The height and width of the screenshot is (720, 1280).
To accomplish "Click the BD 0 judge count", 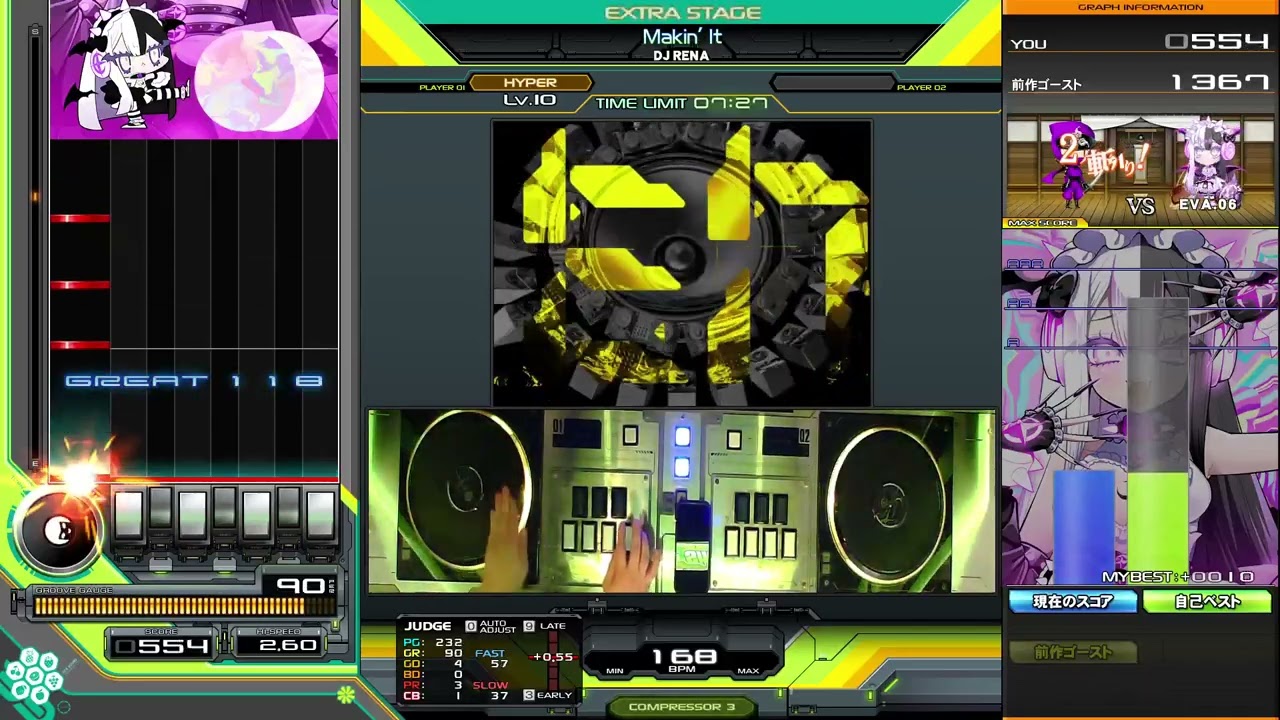I will click(433, 675).
